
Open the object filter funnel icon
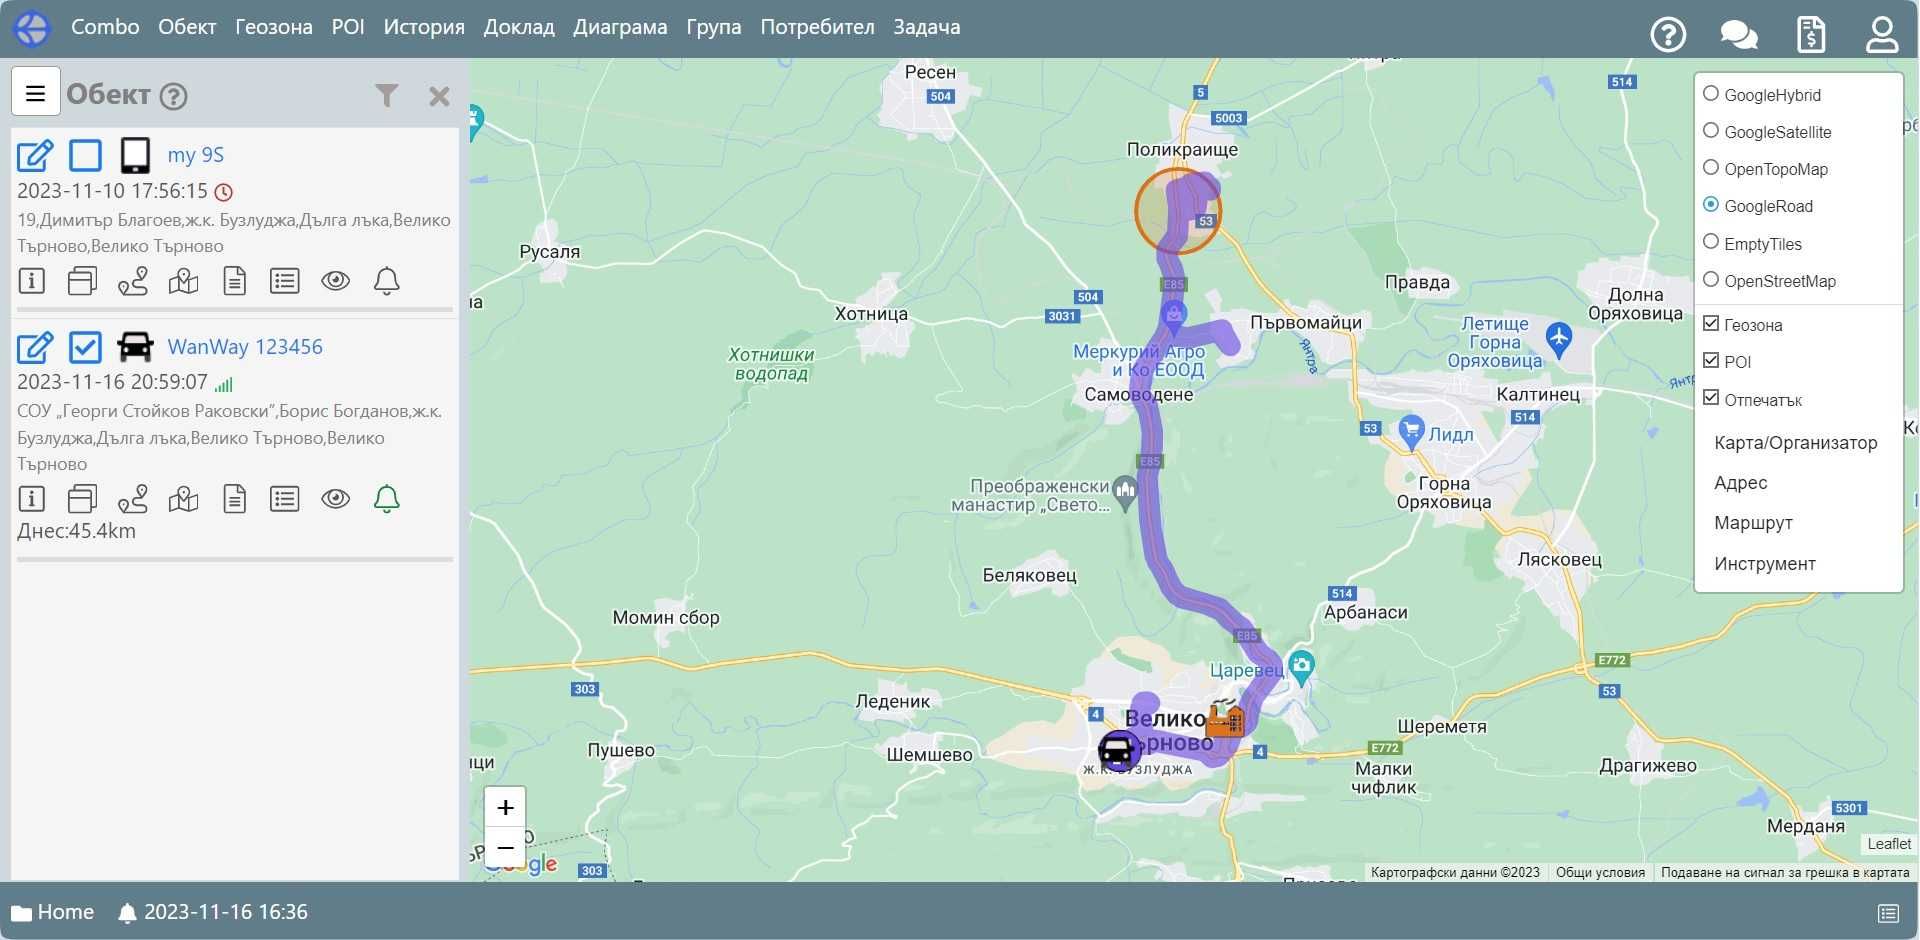pyautogui.click(x=387, y=95)
